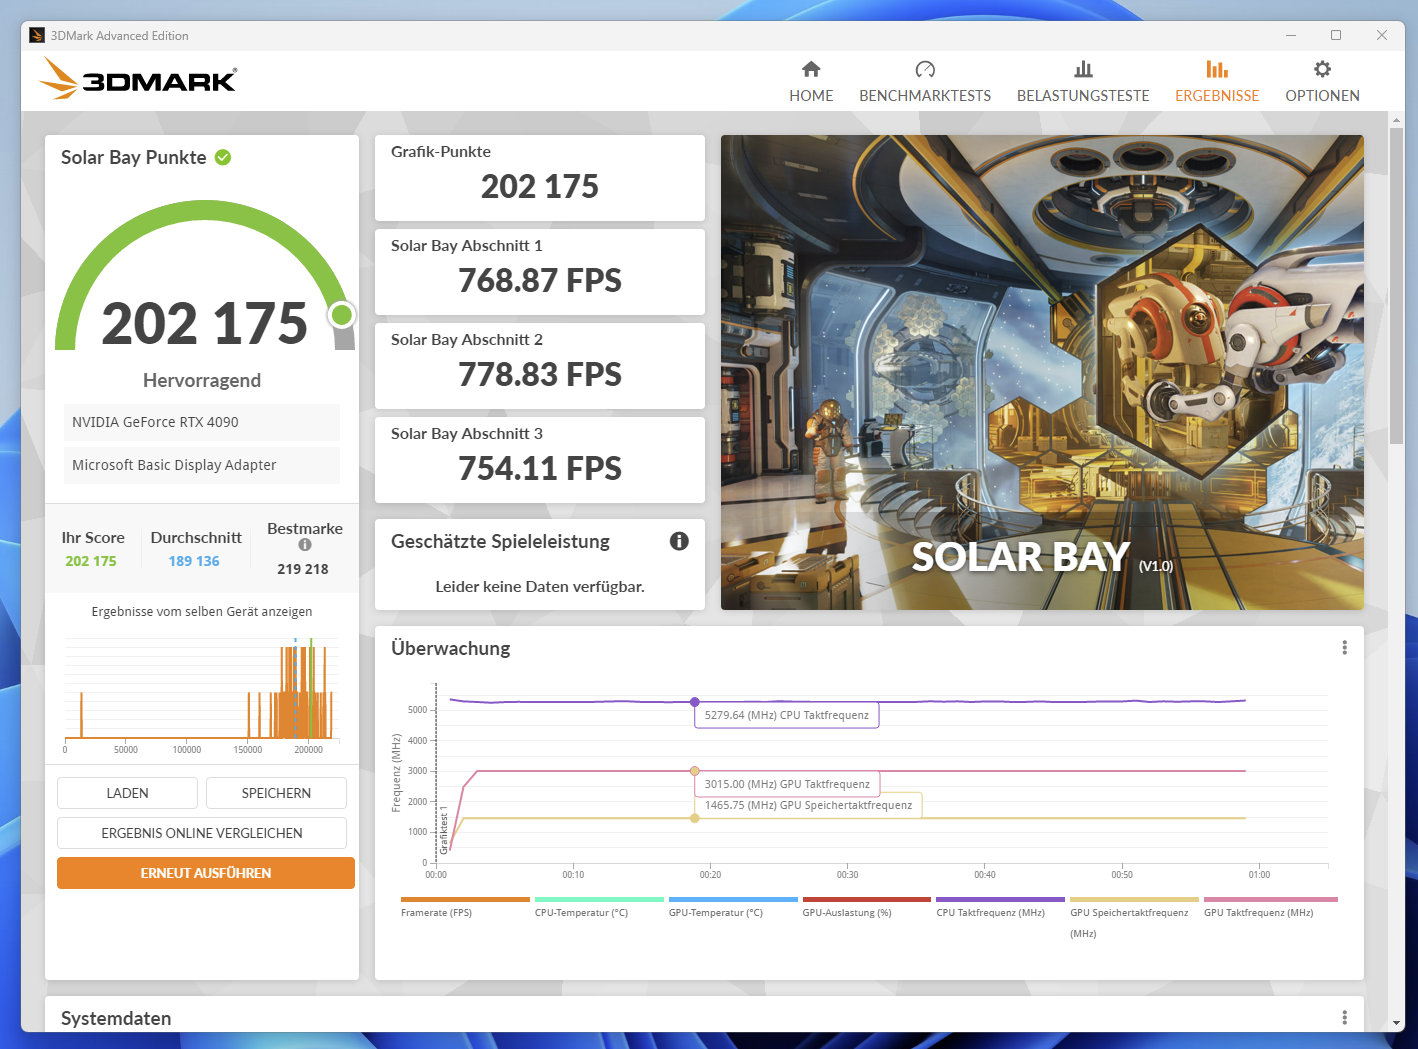Minimize the 3DMark window
This screenshot has width=1418, height=1049.
[x=1290, y=35]
